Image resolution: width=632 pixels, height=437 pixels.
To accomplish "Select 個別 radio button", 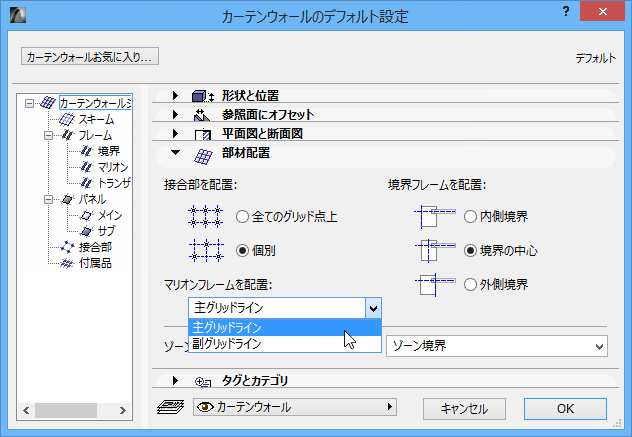I will pos(242,251).
